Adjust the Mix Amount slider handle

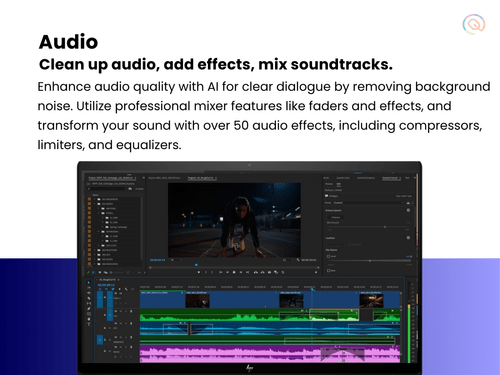click(385, 227)
